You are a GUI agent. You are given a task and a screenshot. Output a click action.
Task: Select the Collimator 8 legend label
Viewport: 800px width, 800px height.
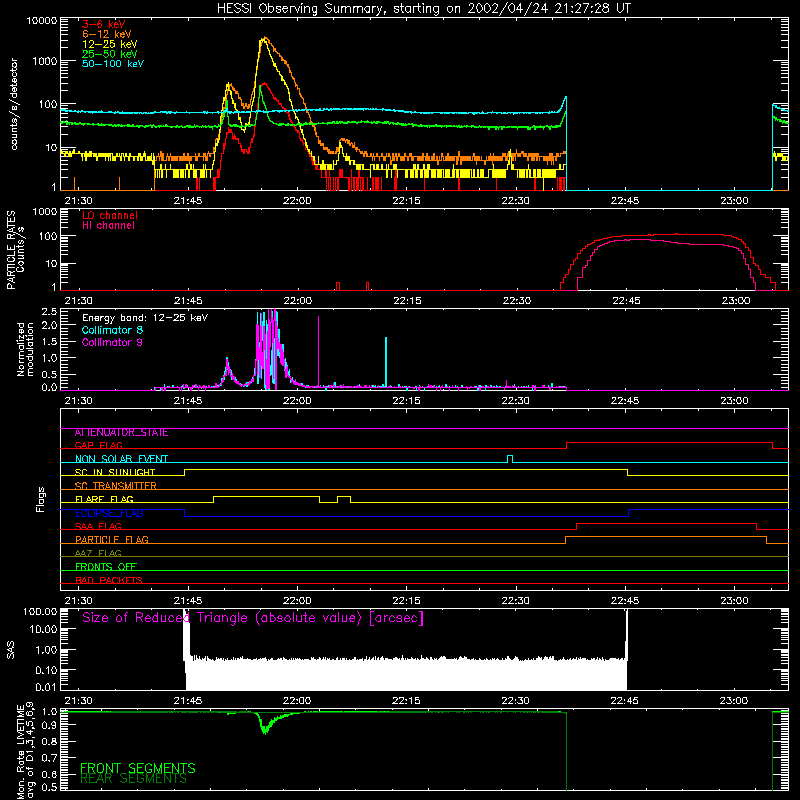coord(112,330)
